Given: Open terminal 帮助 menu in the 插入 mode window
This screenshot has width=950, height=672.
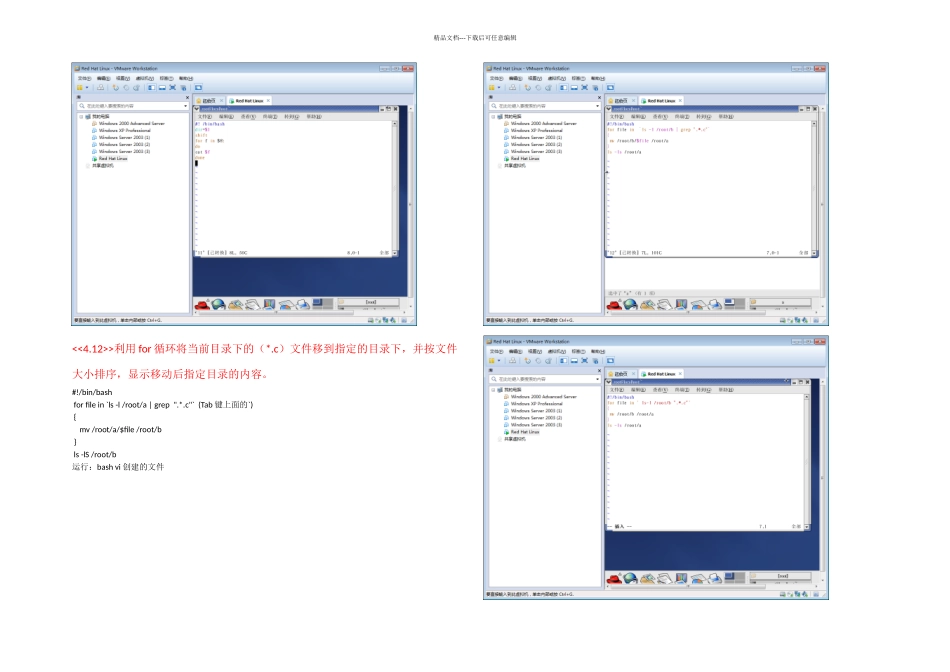Looking at the screenshot, I should point(726,390).
